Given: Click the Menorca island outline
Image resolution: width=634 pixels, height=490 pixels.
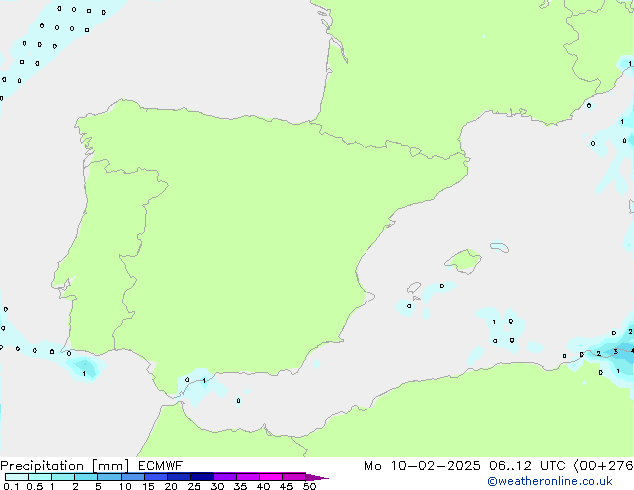Looking at the screenshot, I should [x=499, y=247].
